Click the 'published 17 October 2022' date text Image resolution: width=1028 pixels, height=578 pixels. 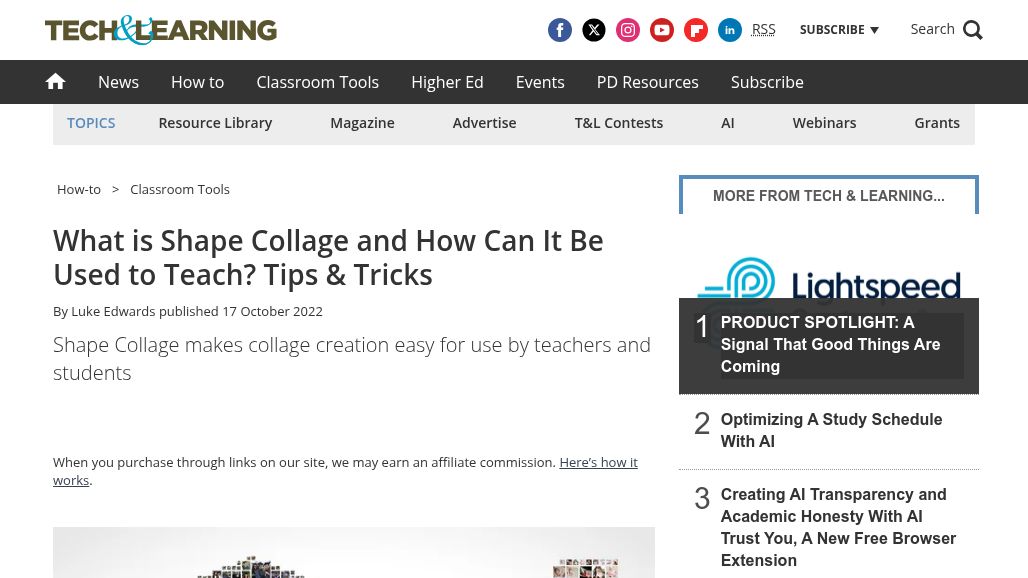(241, 311)
